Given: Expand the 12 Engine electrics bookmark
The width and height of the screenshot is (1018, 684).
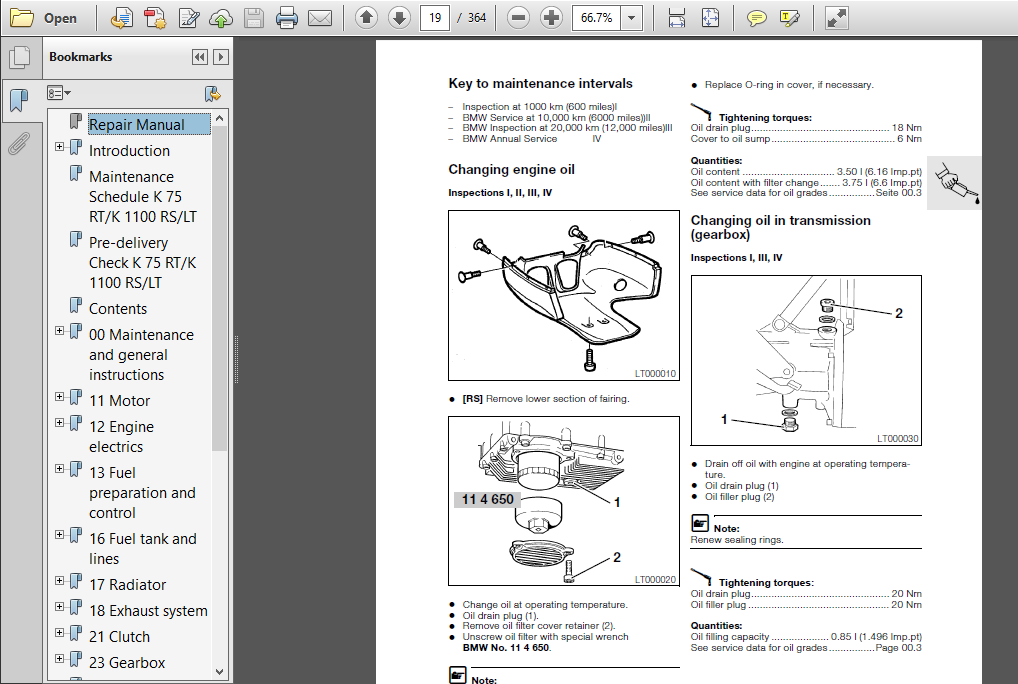Looking at the screenshot, I should click(60, 422).
